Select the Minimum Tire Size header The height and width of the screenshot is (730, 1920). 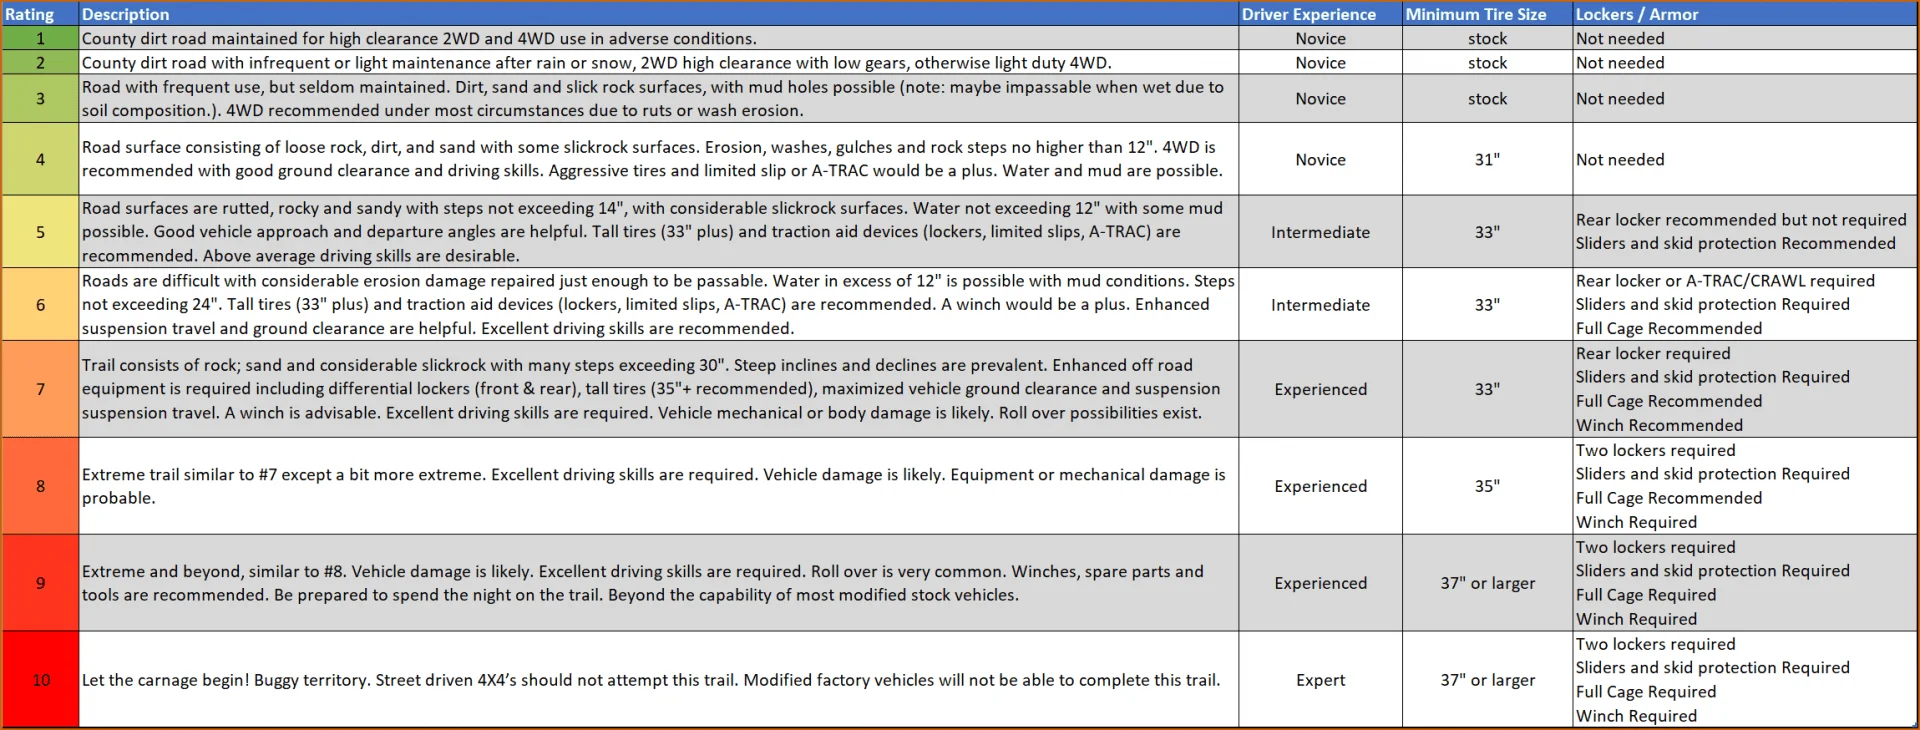tap(1475, 14)
